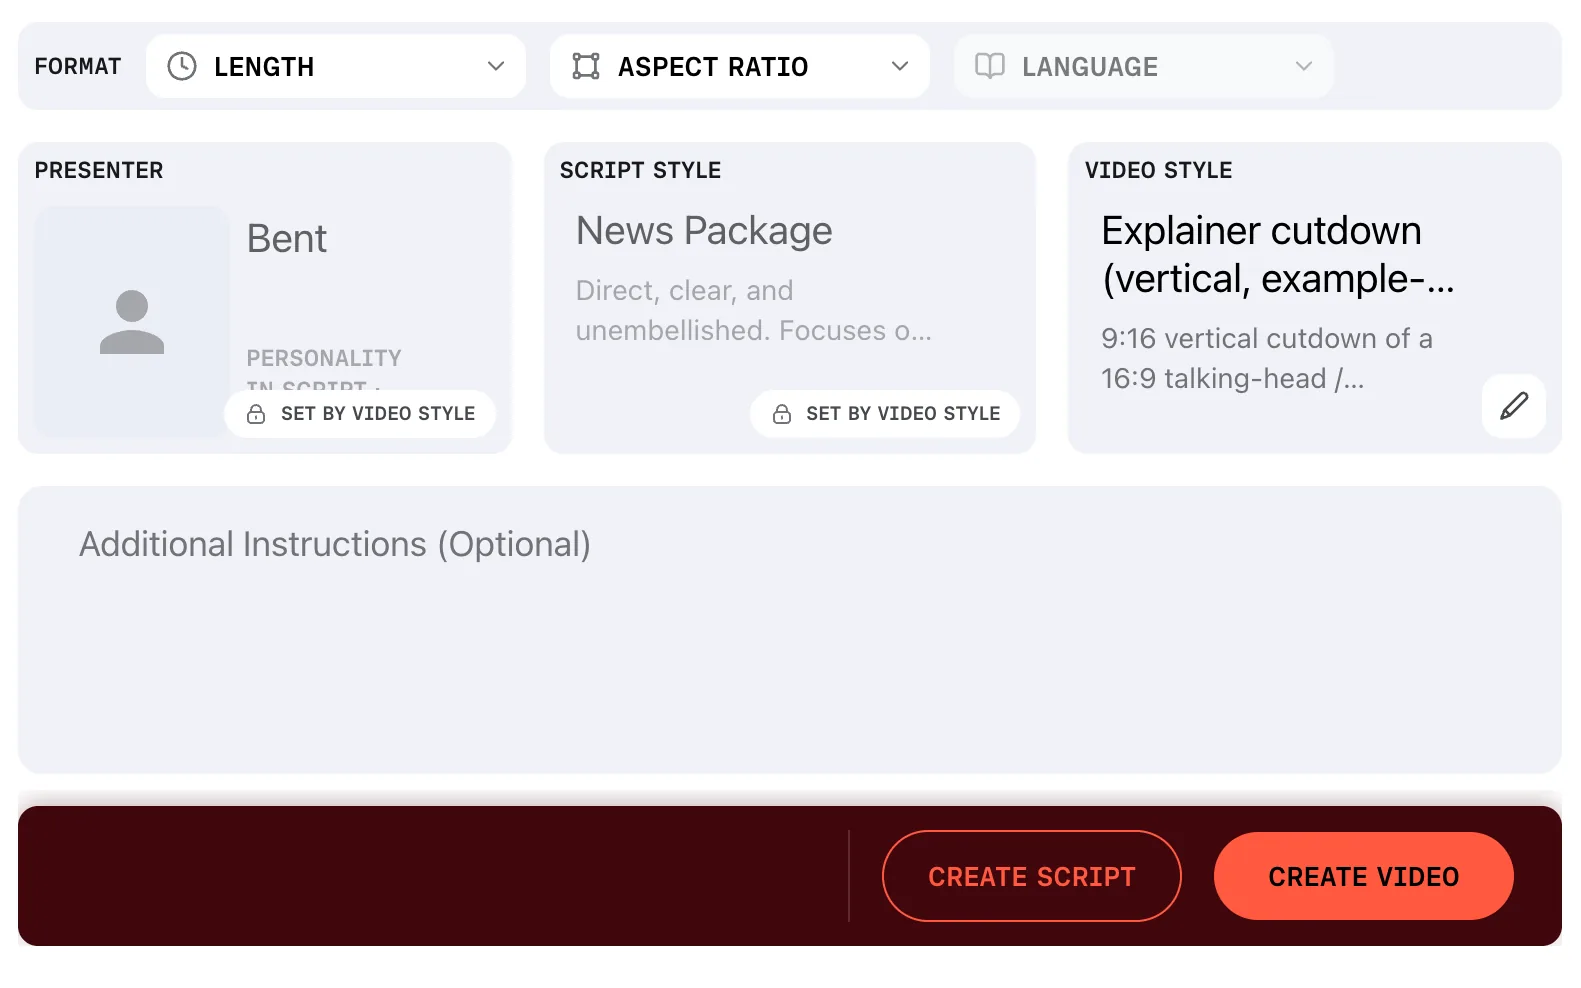Click Set By Video Style badge in Script Style card
1581x988 pixels.
[885, 414]
